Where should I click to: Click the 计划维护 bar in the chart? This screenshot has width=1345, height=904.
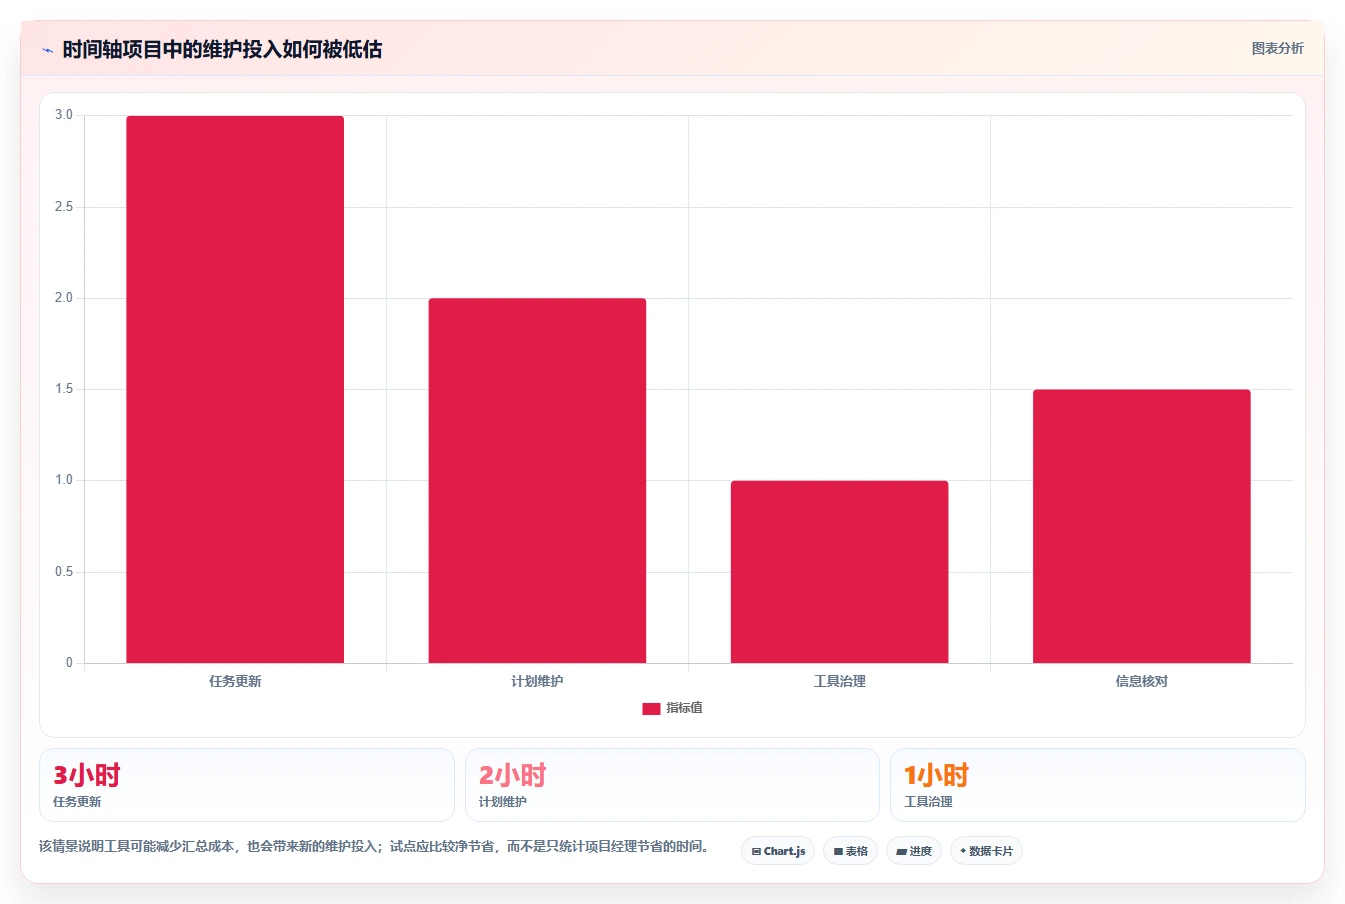pyautogui.click(x=537, y=480)
